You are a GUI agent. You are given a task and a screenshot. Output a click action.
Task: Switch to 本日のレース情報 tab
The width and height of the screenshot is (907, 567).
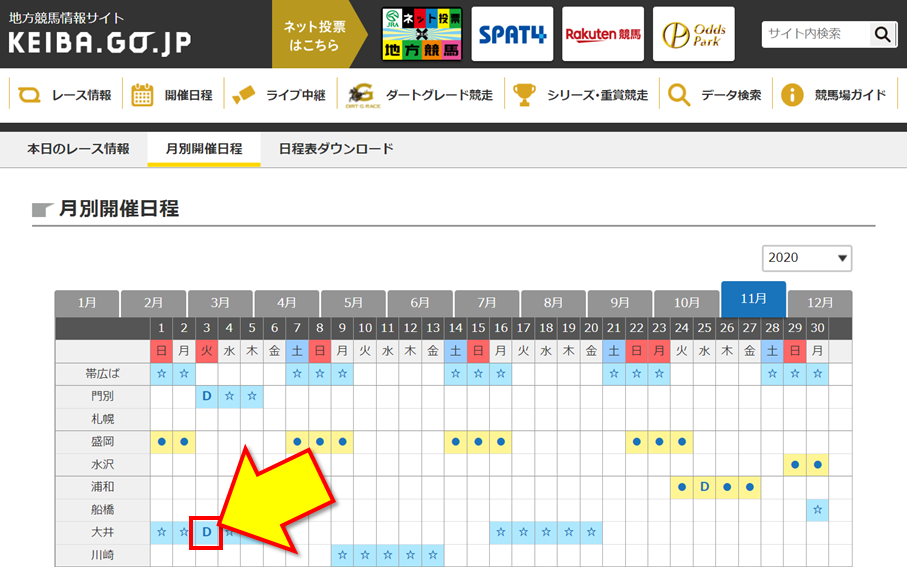point(78,149)
